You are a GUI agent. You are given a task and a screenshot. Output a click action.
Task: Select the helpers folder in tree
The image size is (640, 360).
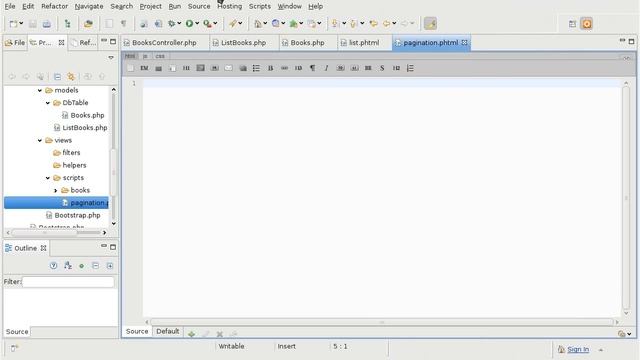tap(74, 165)
